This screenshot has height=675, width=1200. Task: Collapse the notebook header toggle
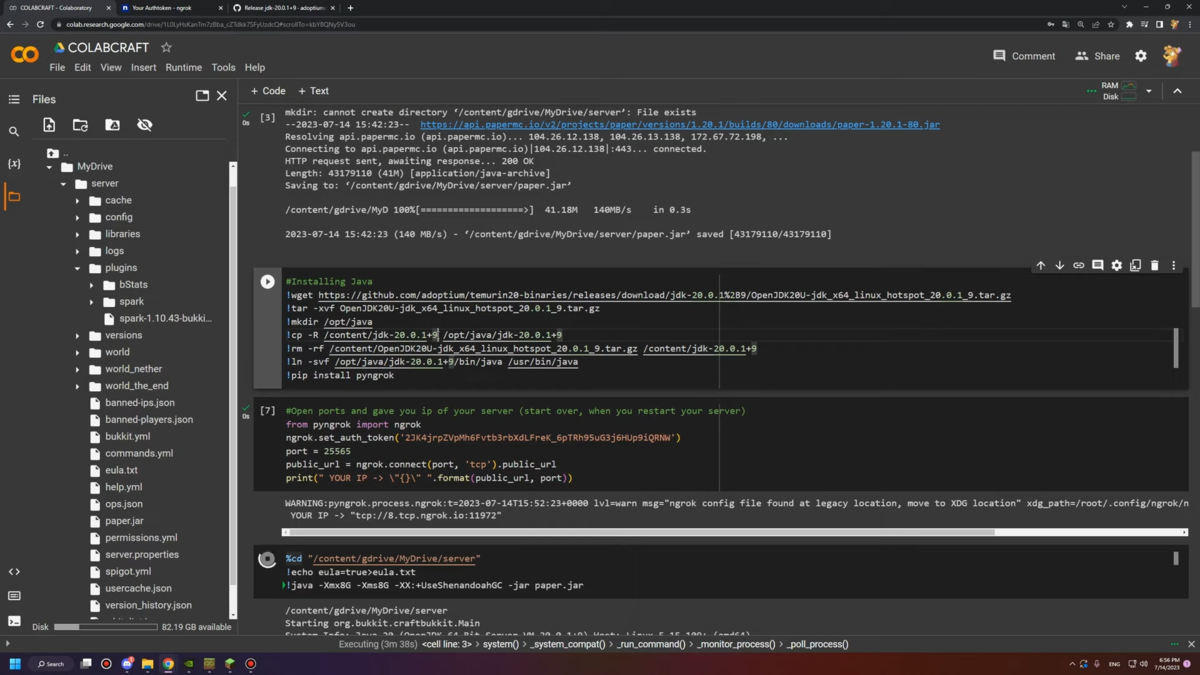(x=1177, y=91)
